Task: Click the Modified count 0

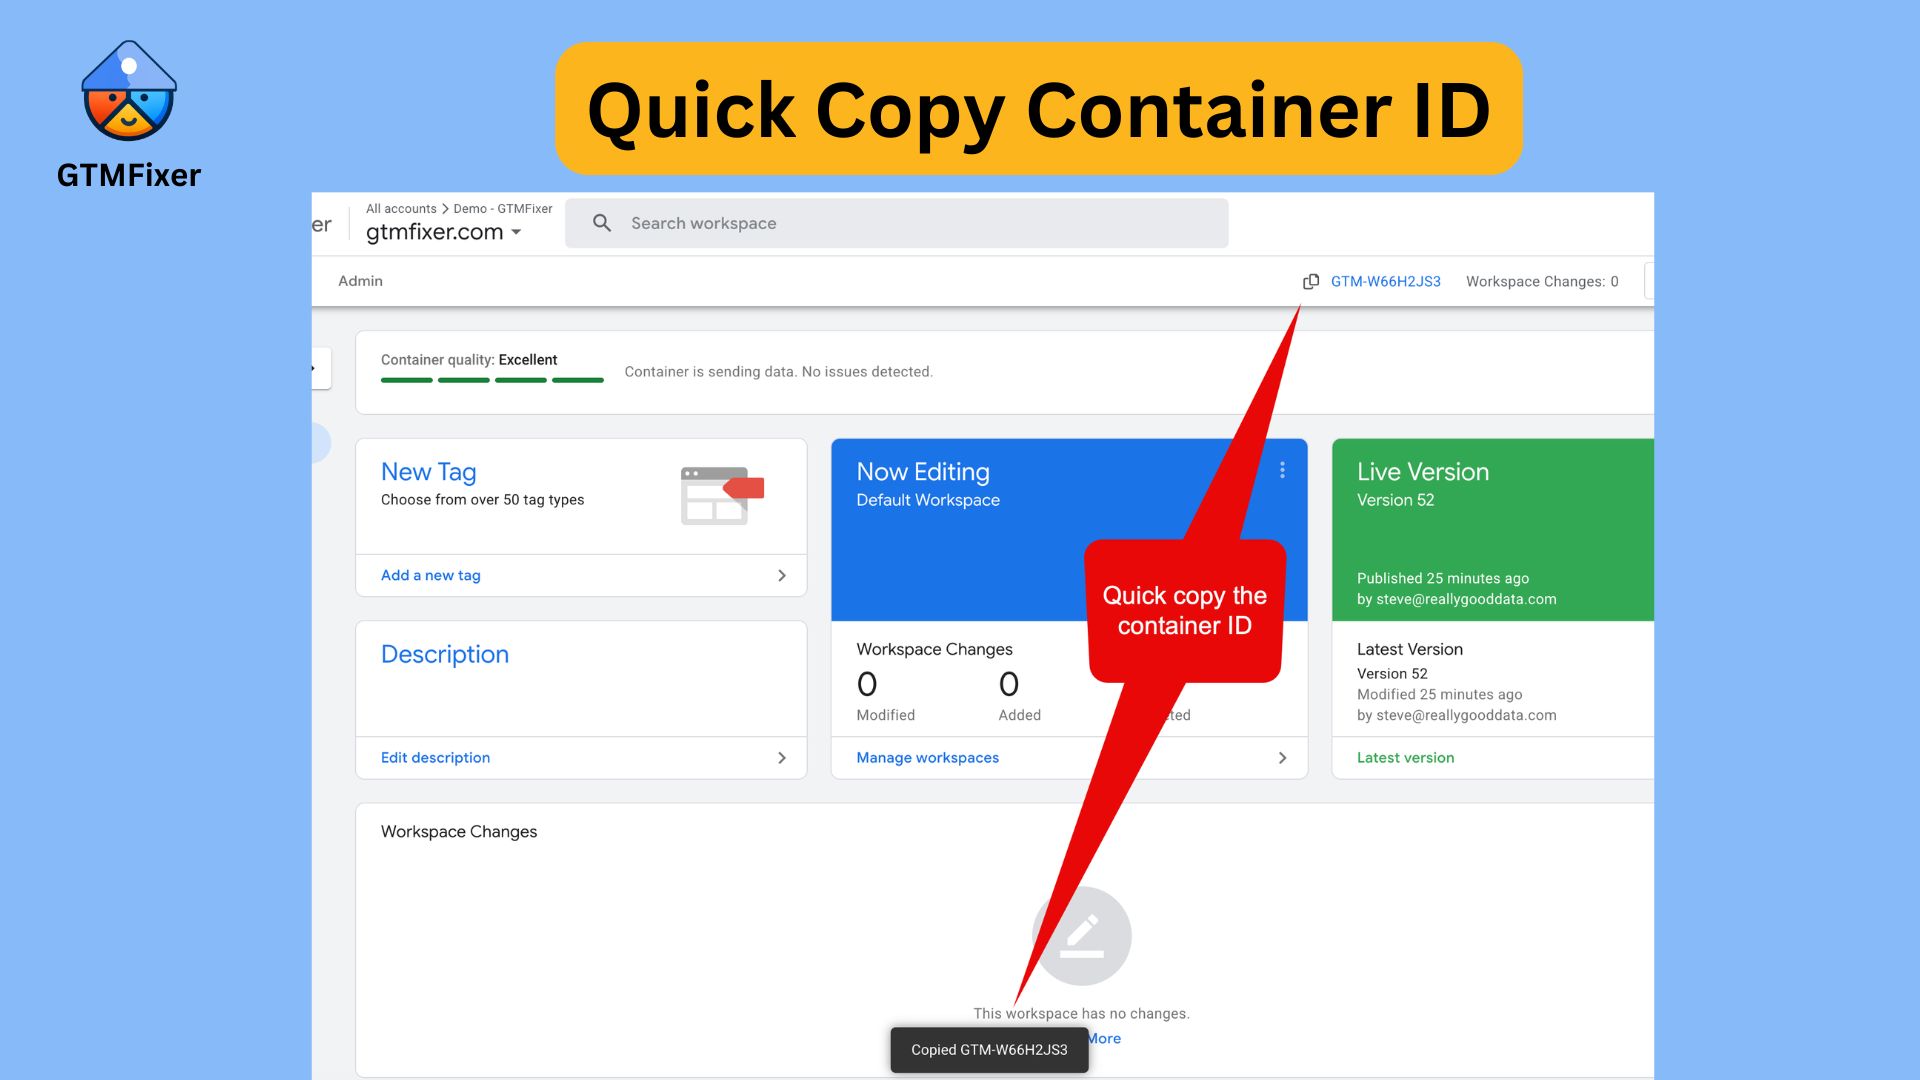Action: (x=867, y=685)
